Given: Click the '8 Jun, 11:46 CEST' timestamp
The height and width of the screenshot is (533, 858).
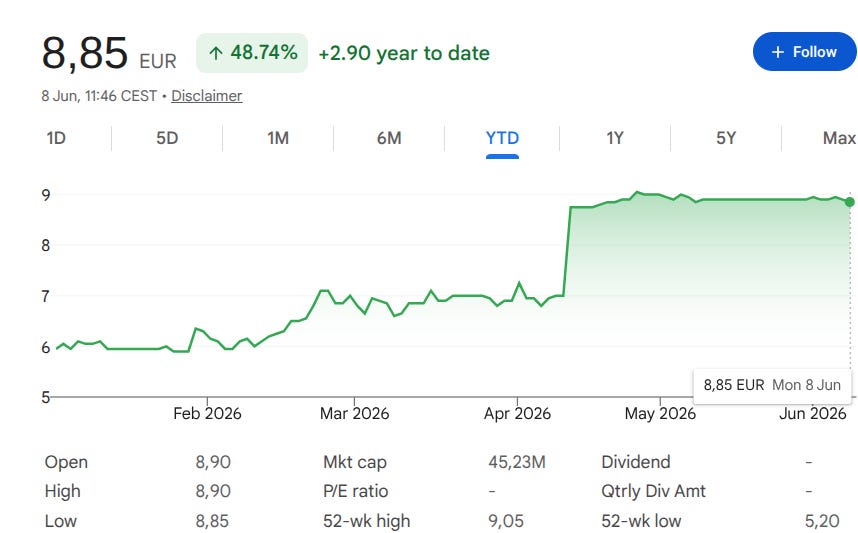Looking at the screenshot, I should click(x=99, y=96).
